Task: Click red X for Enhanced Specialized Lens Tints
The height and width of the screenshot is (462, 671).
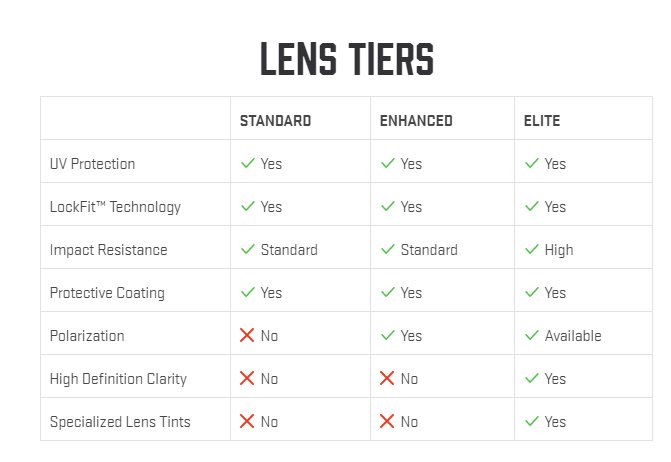Action: (x=387, y=421)
